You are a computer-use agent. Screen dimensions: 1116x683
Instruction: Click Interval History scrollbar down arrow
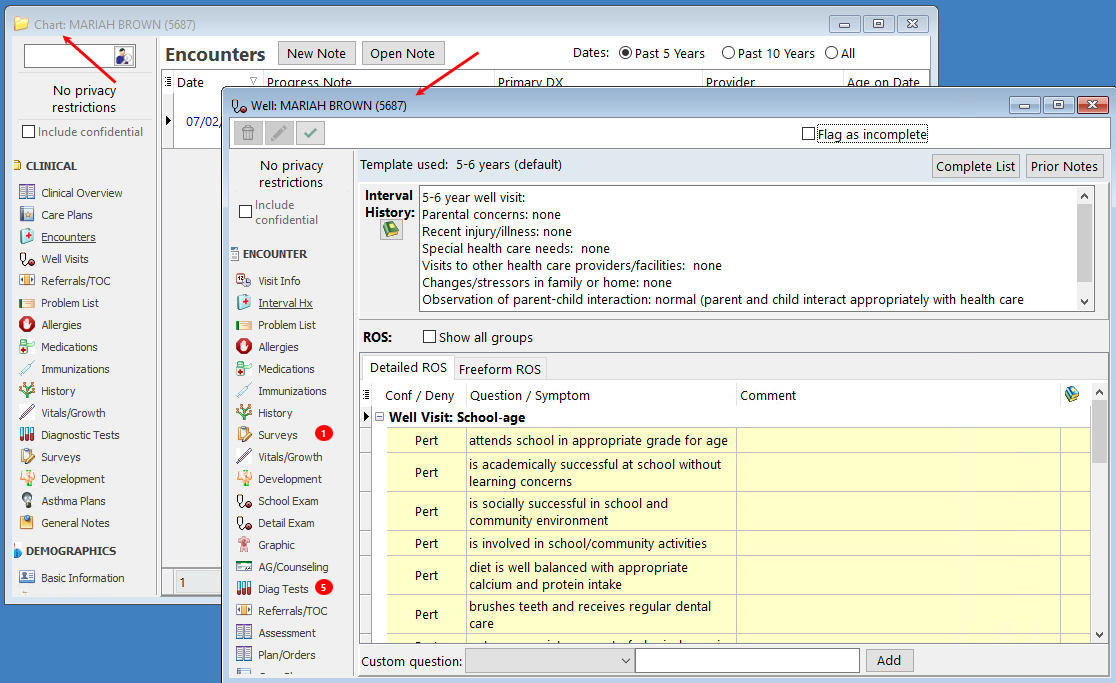pos(1084,302)
